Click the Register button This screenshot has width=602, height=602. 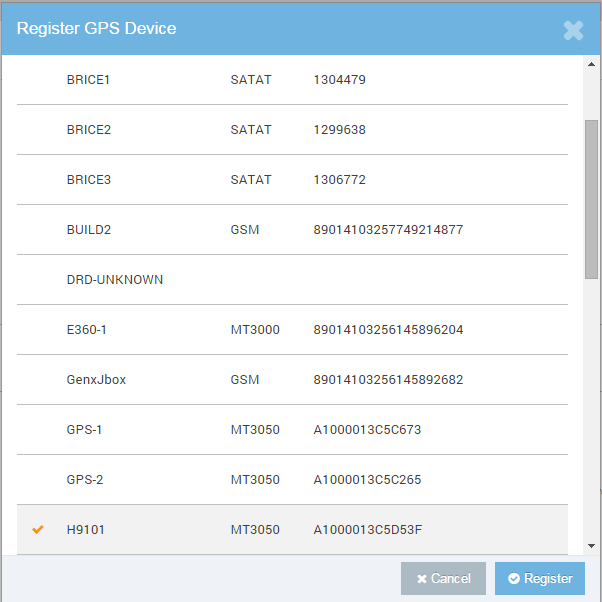(540, 578)
